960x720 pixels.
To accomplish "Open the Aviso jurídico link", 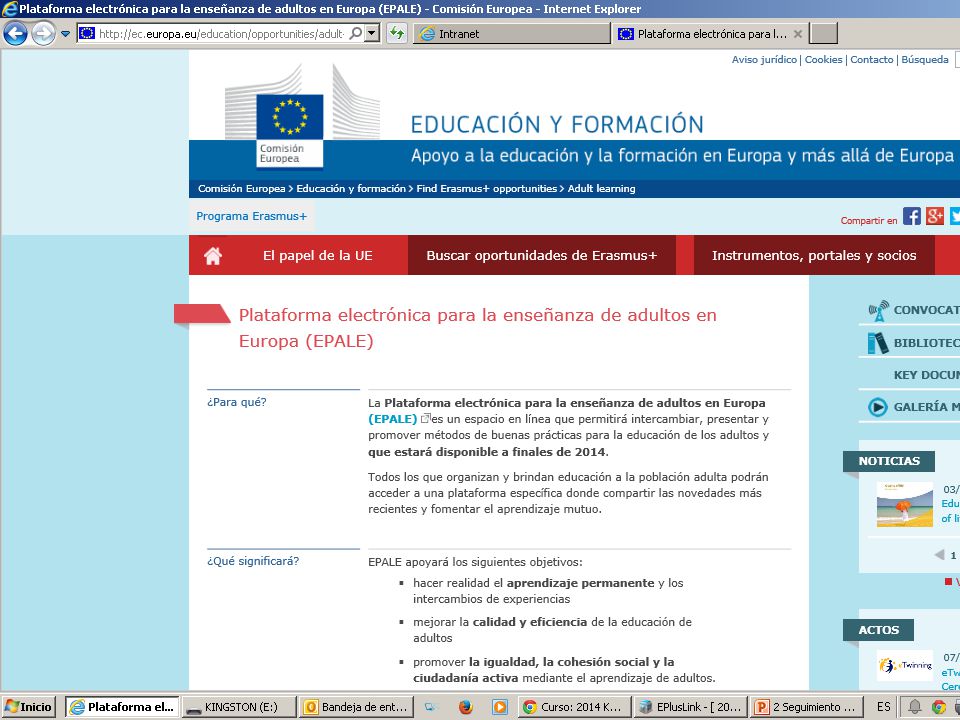I will (x=764, y=59).
